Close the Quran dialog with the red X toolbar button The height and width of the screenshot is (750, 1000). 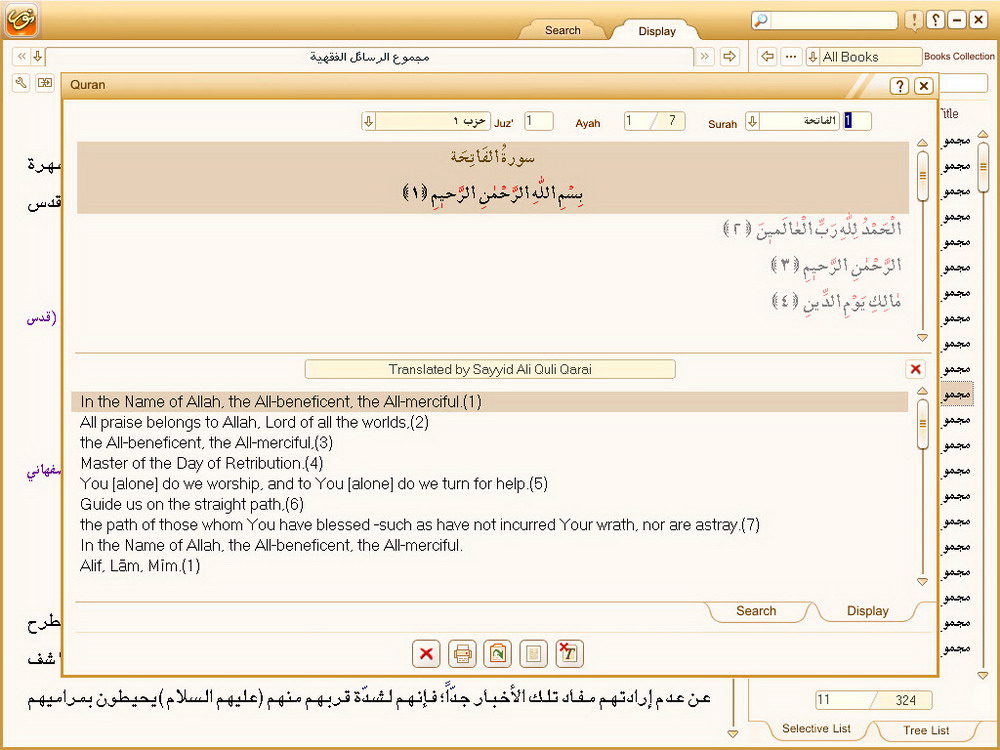click(x=426, y=654)
